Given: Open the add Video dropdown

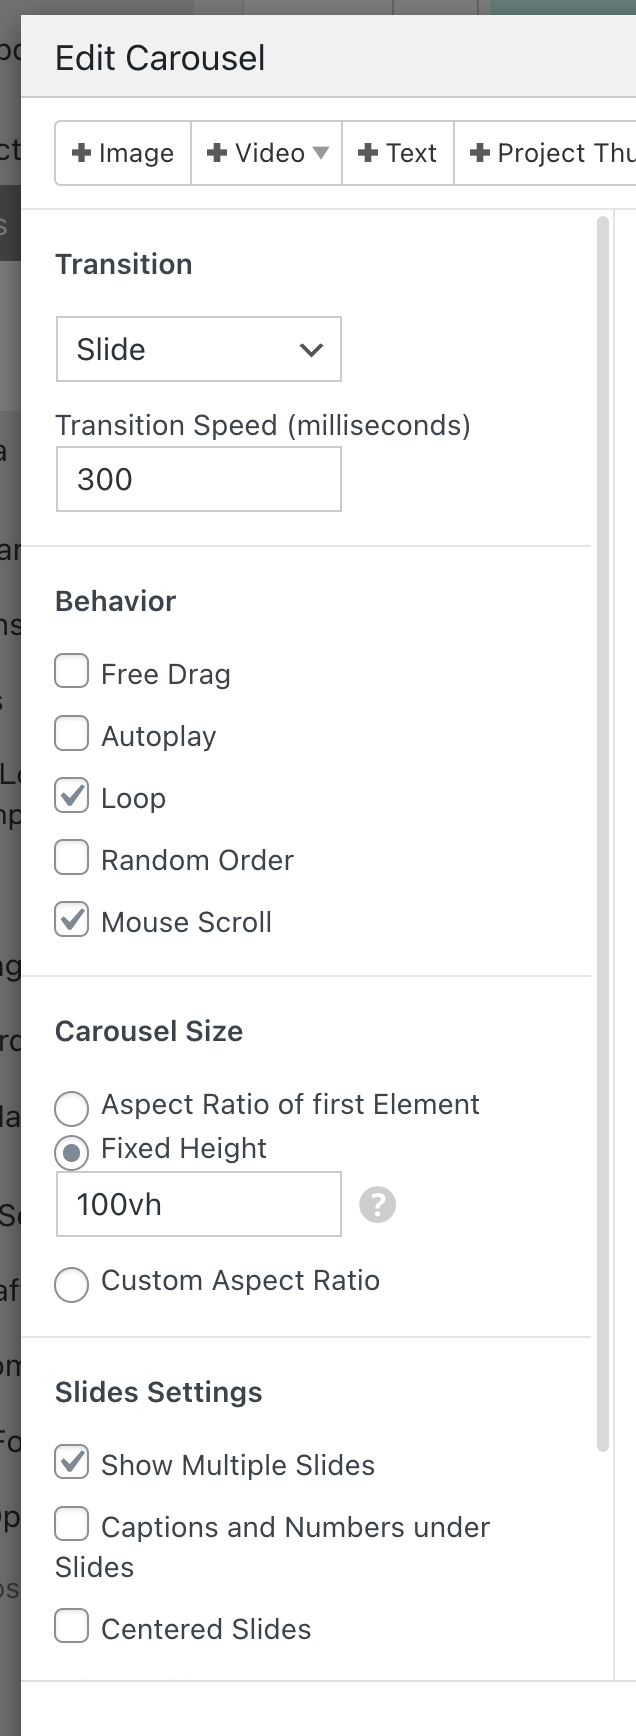Looking at the screenshot, I should pos(267,153).
